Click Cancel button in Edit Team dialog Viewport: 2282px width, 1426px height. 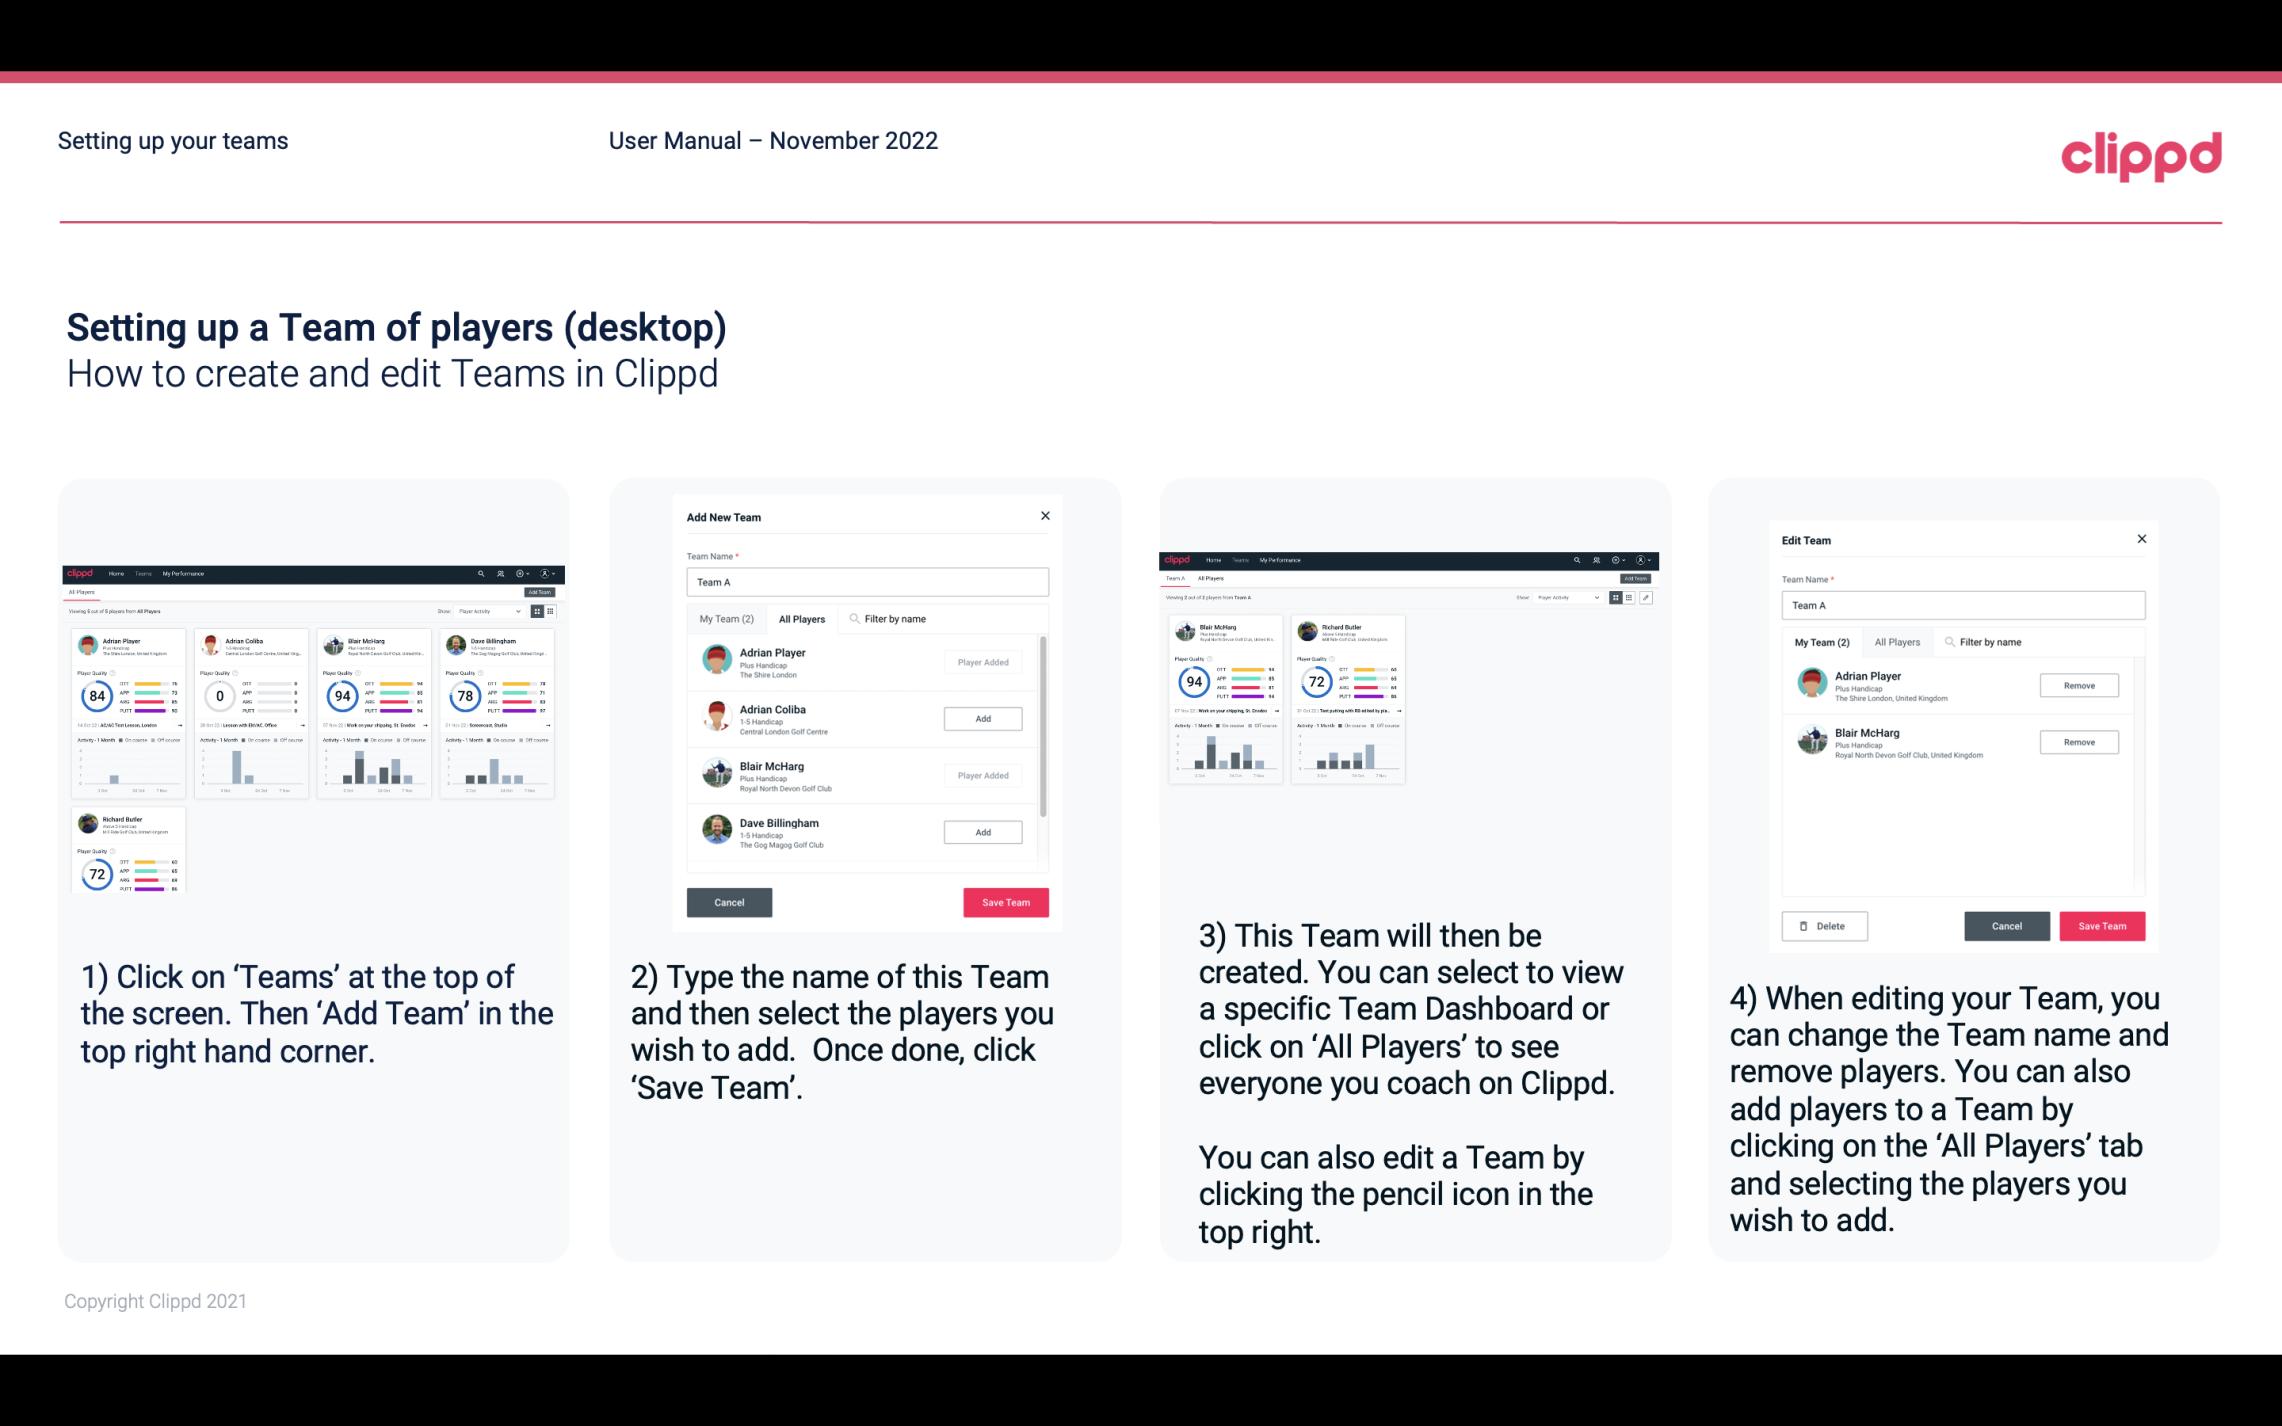pos(2006,925)
